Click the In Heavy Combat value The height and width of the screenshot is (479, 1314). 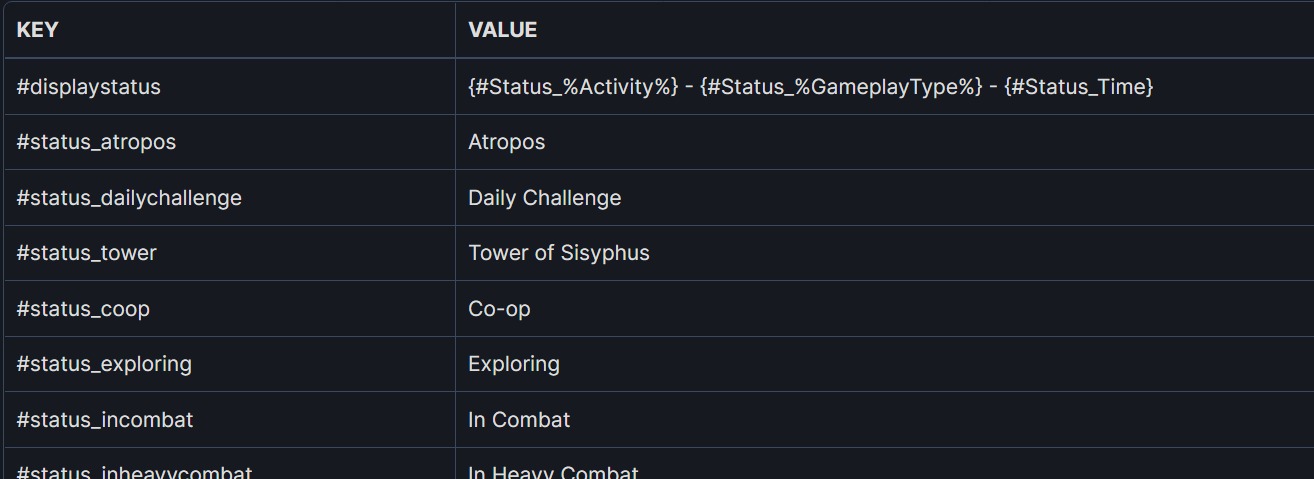click(552, 471)
